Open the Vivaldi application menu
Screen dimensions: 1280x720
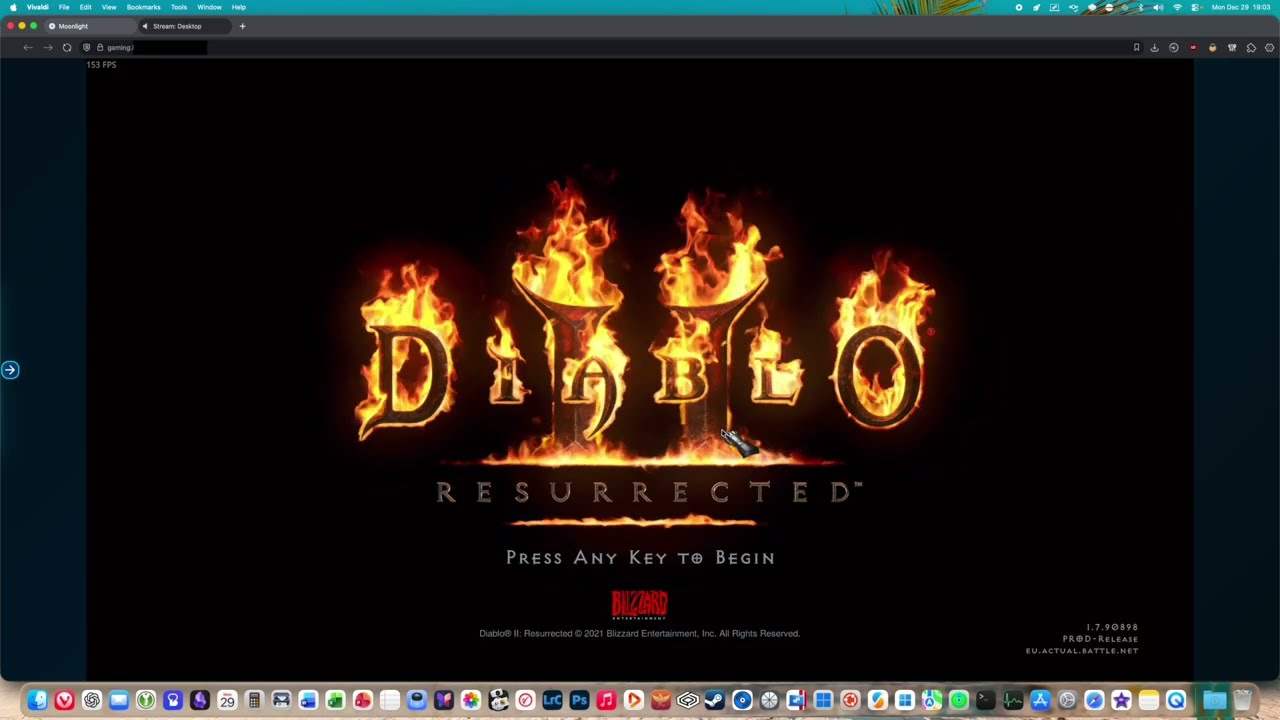pos(37,7)
